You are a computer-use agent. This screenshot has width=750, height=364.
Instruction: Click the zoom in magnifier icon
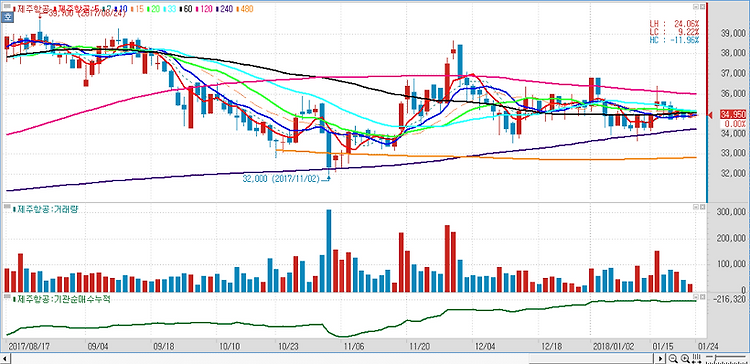coord(685,358)
